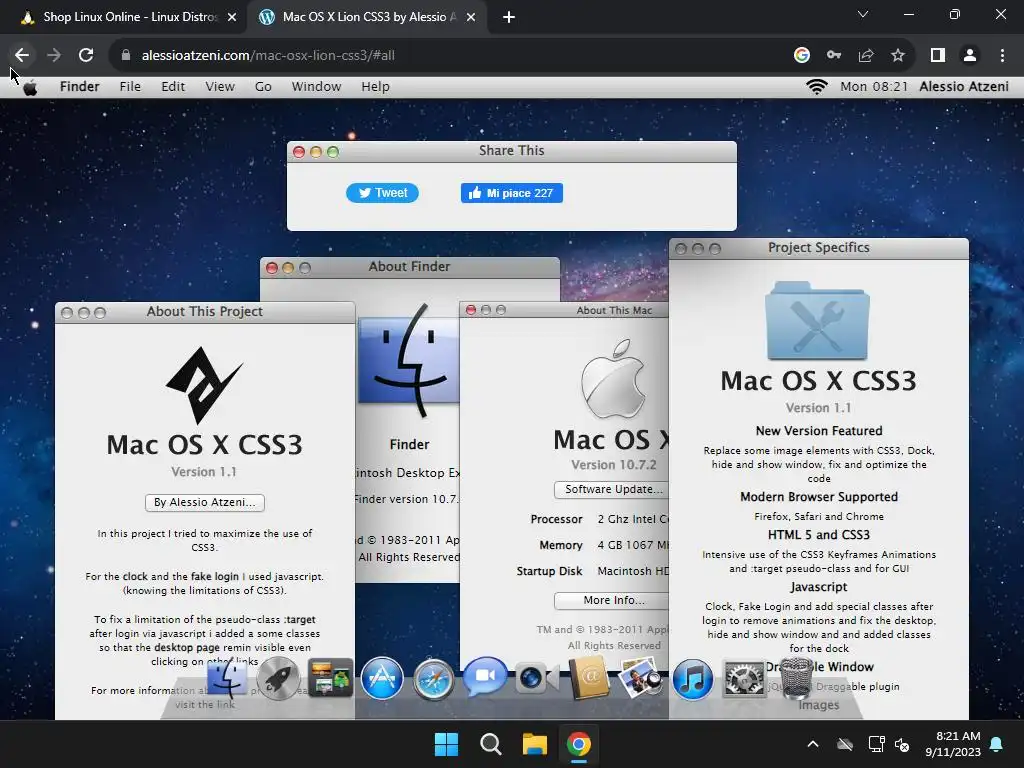Screen dimensions: 1024x768
Task: Open System Preferences gear in dock
Action: (x=744, y=679)
